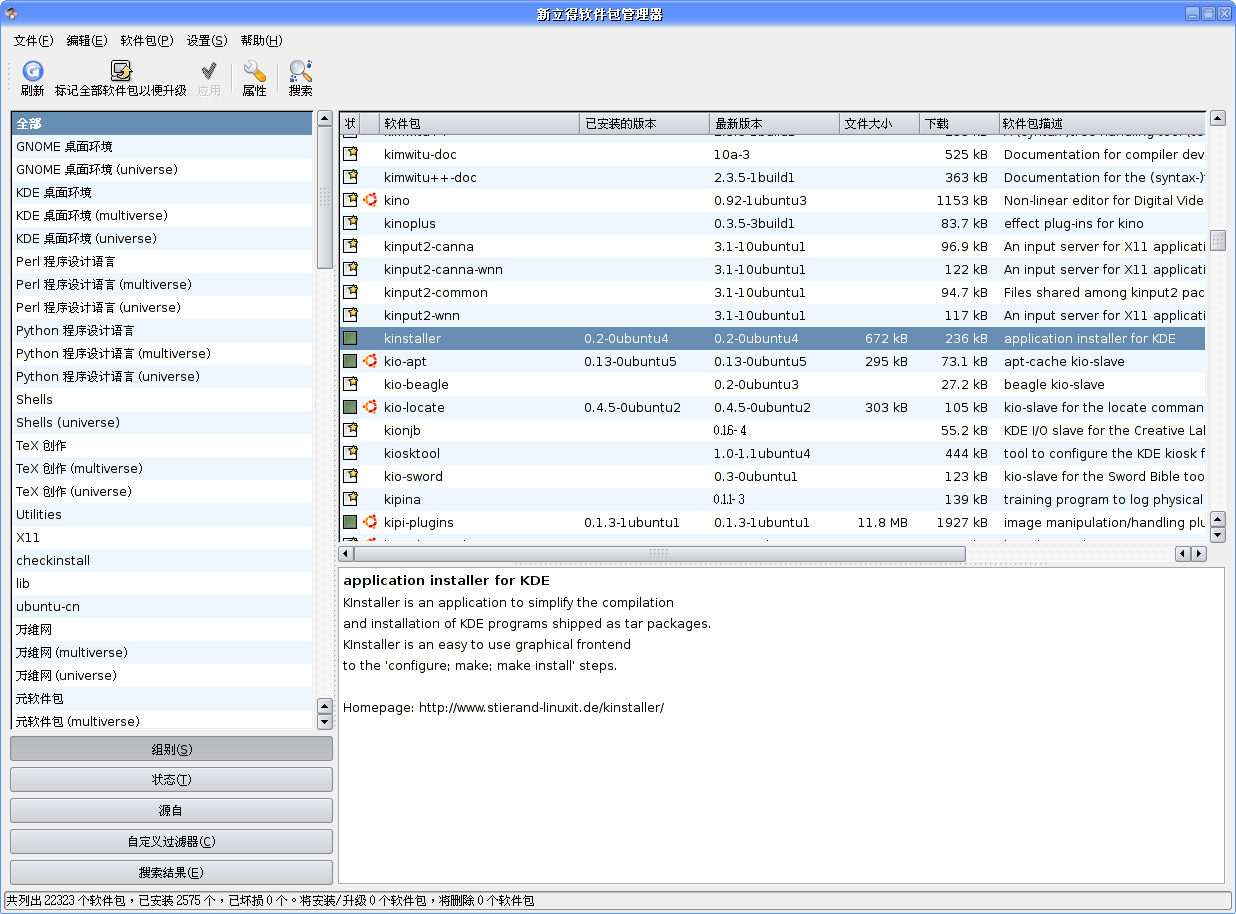This screenshot has height=914, width=1236.
Task: Select the kinput2-wnn package name
Action: pos(421,316)
